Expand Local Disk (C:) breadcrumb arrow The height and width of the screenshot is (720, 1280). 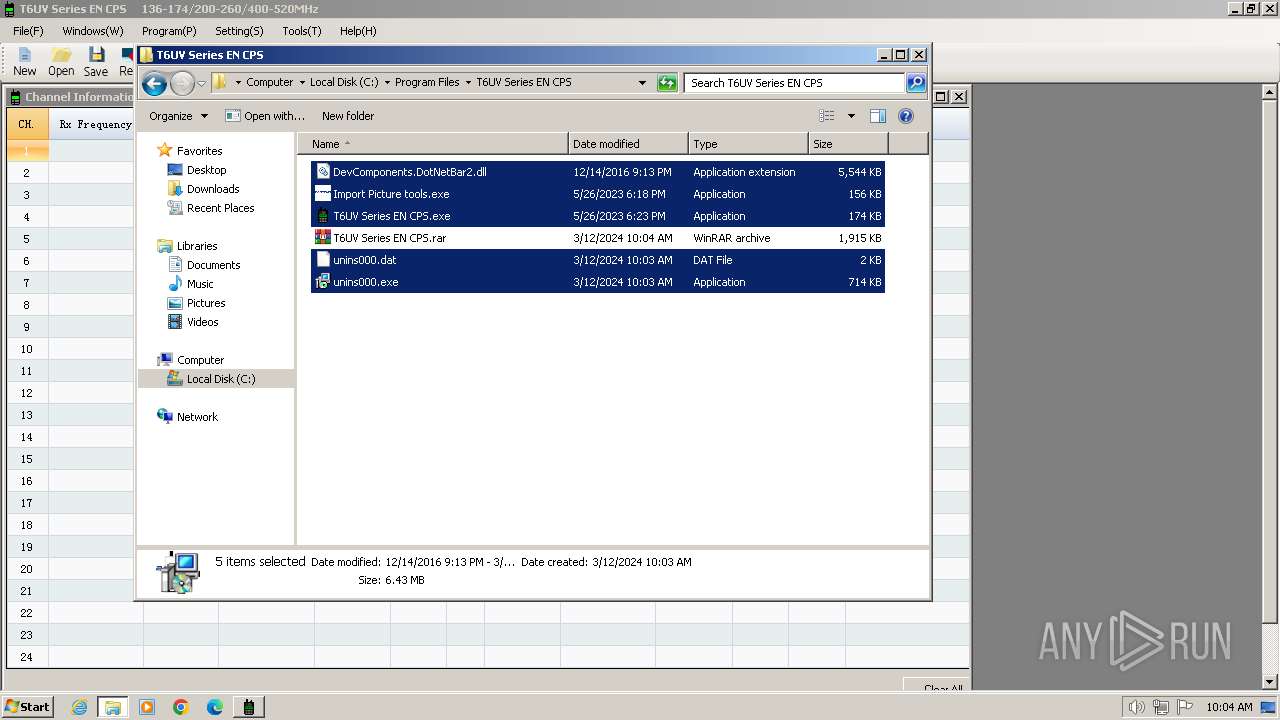click(x=386, y=83)
